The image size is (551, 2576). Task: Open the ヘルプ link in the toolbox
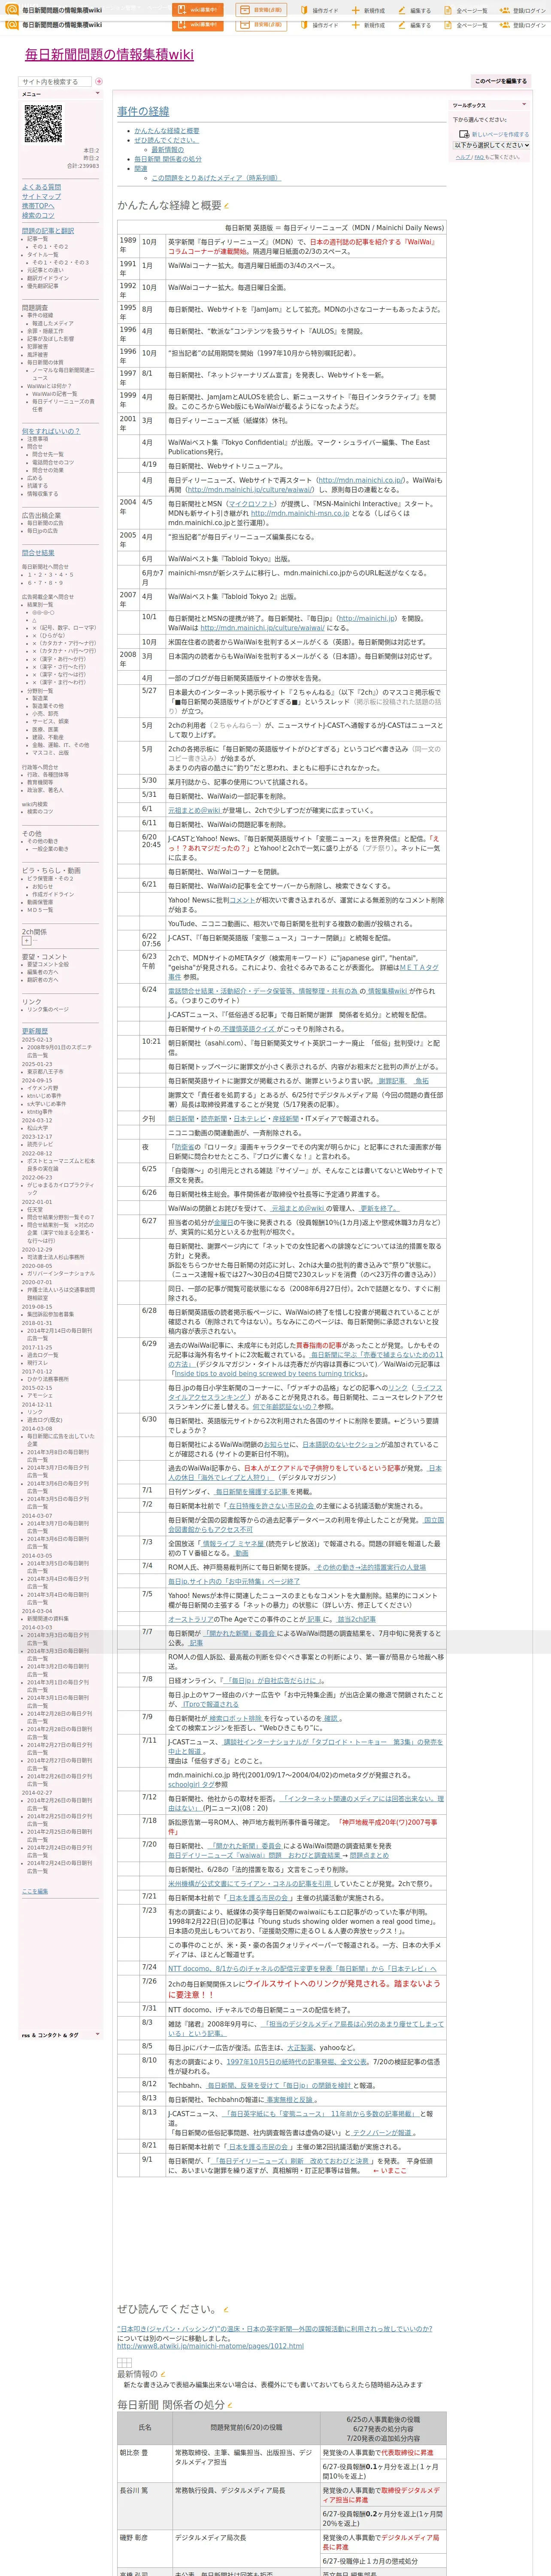(463, 157)
